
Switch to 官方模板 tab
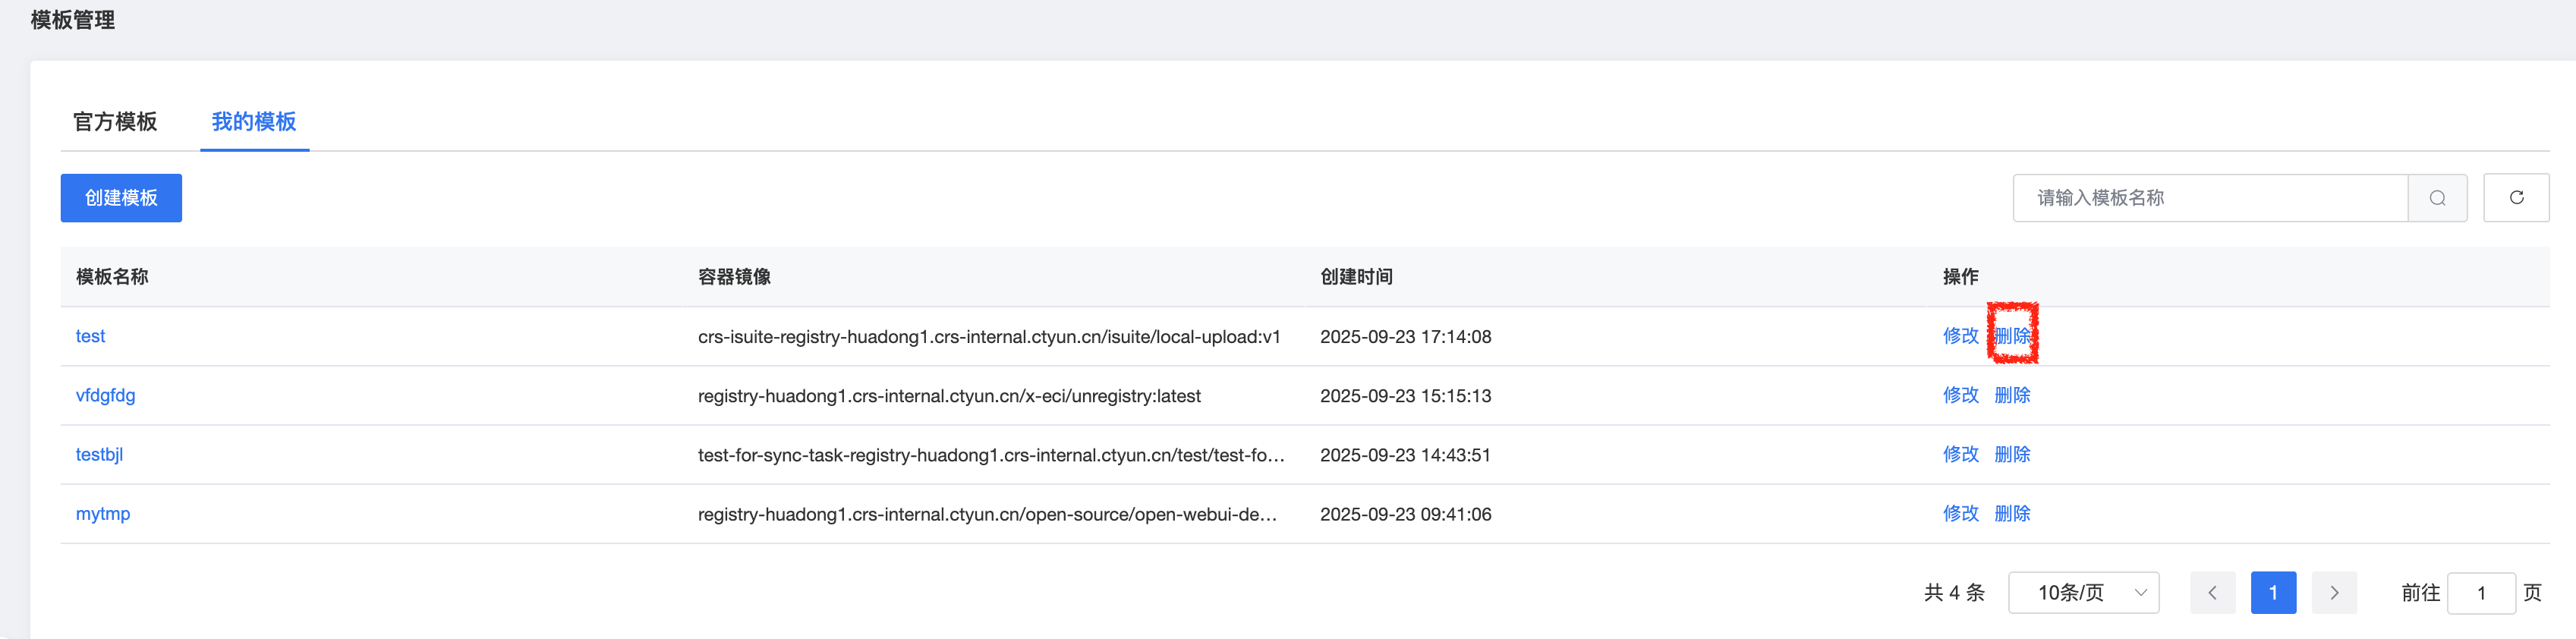[115, 122]
